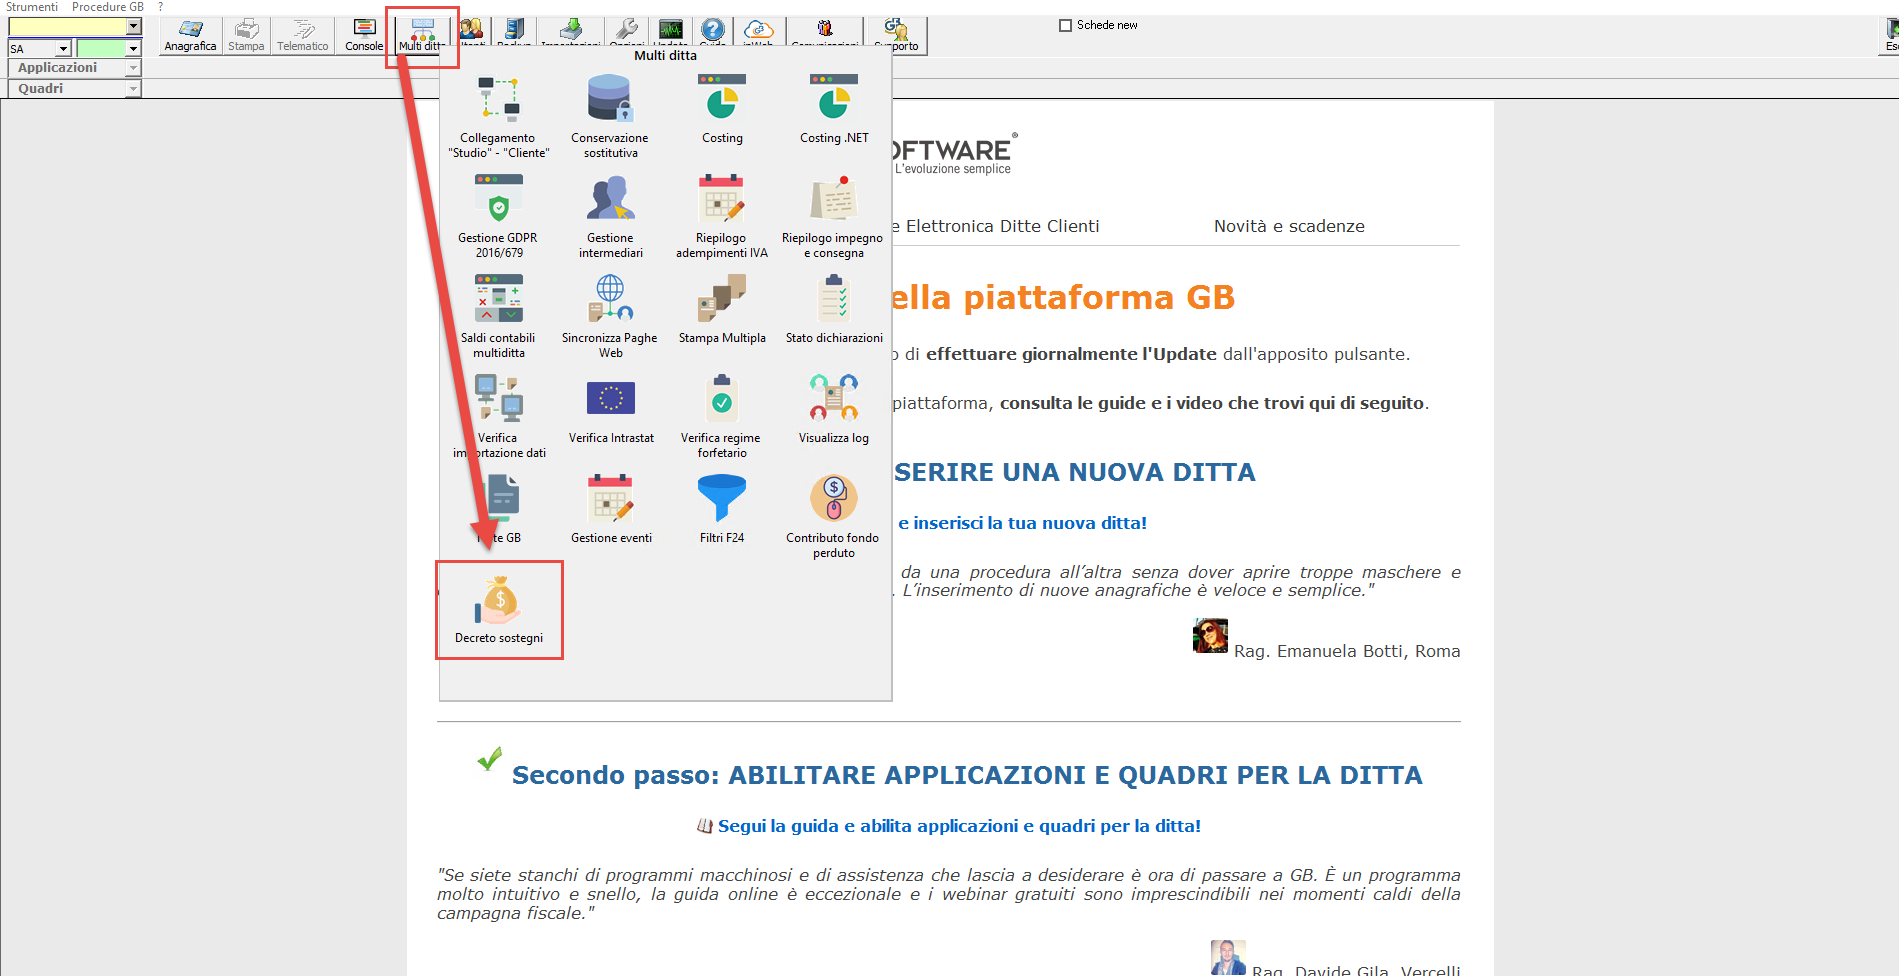
Task: Open Verifica regime forfetario
Action: [722, 416]
